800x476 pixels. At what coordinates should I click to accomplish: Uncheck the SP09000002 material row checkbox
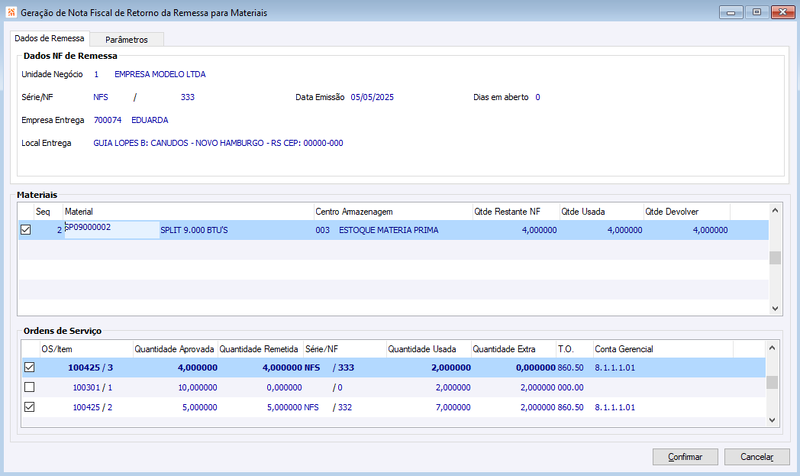(26, 230)
